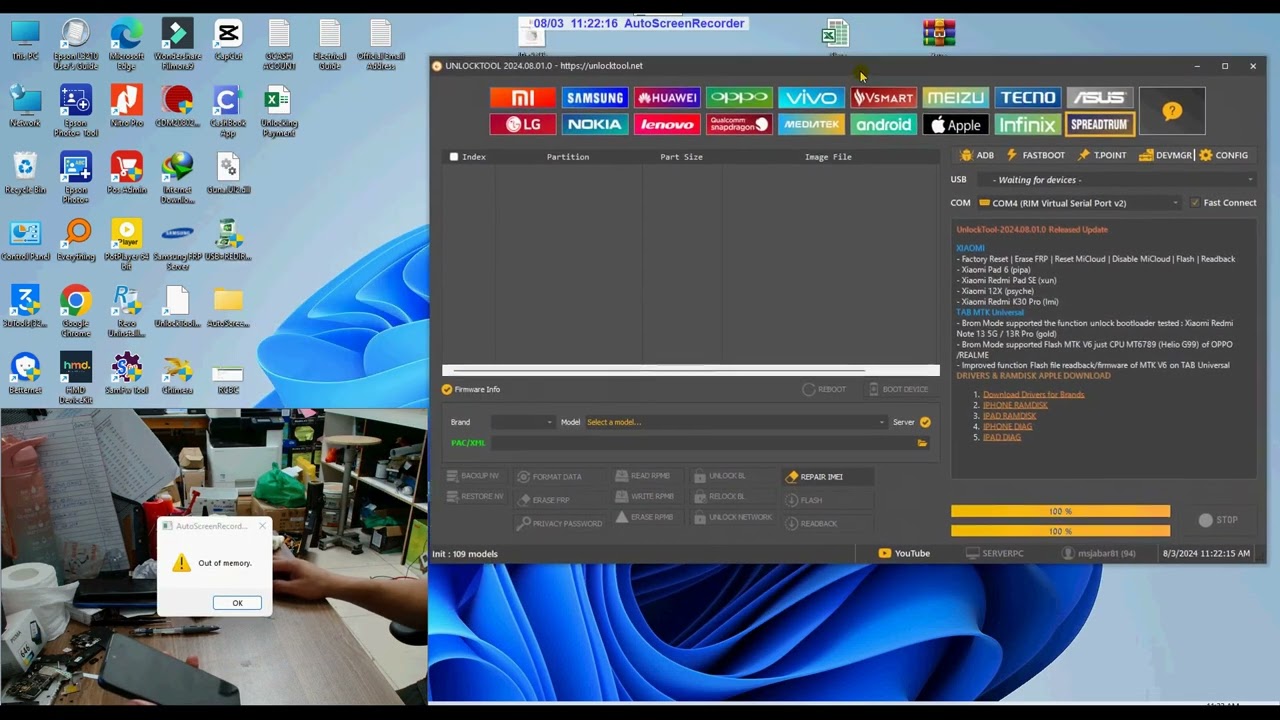Select the green Android tile
This screenshot has height=720, width=1280.
pos(883,125)
